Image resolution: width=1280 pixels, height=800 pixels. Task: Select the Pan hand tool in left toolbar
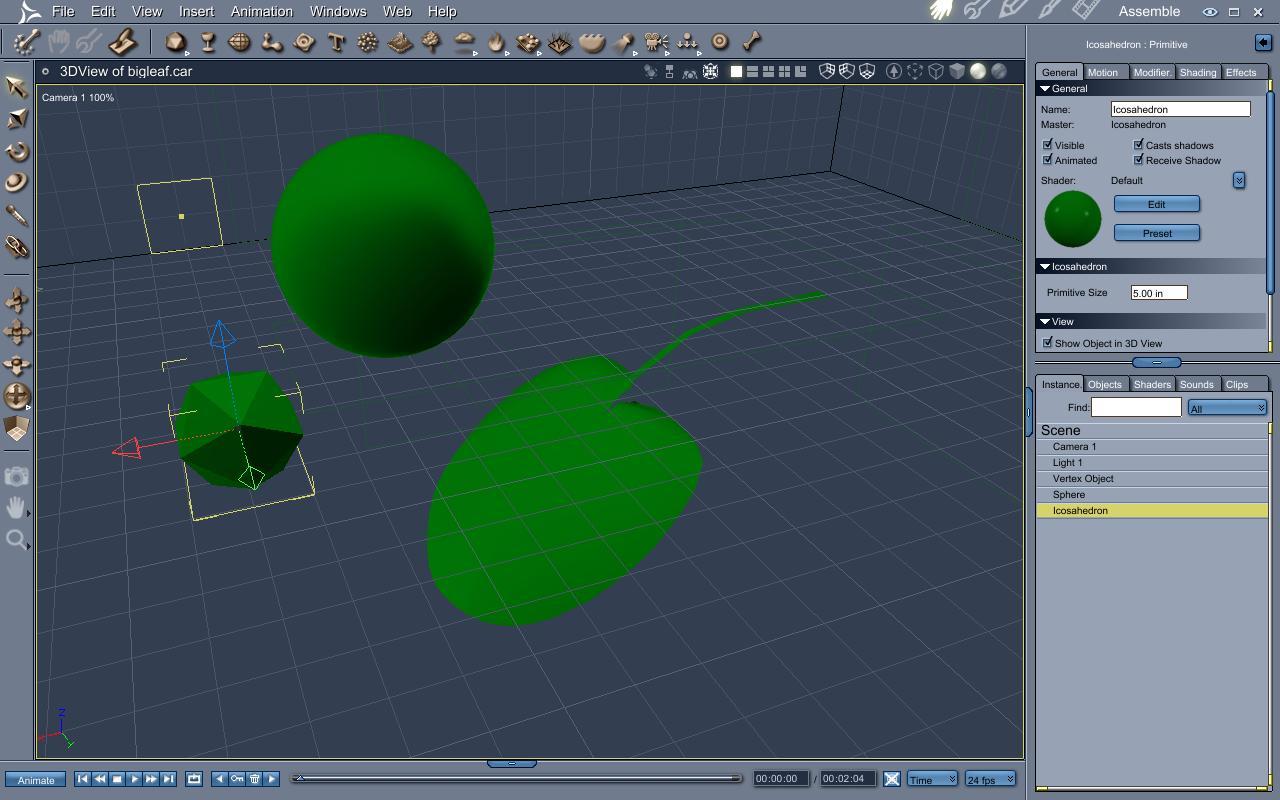coord(16,508)
